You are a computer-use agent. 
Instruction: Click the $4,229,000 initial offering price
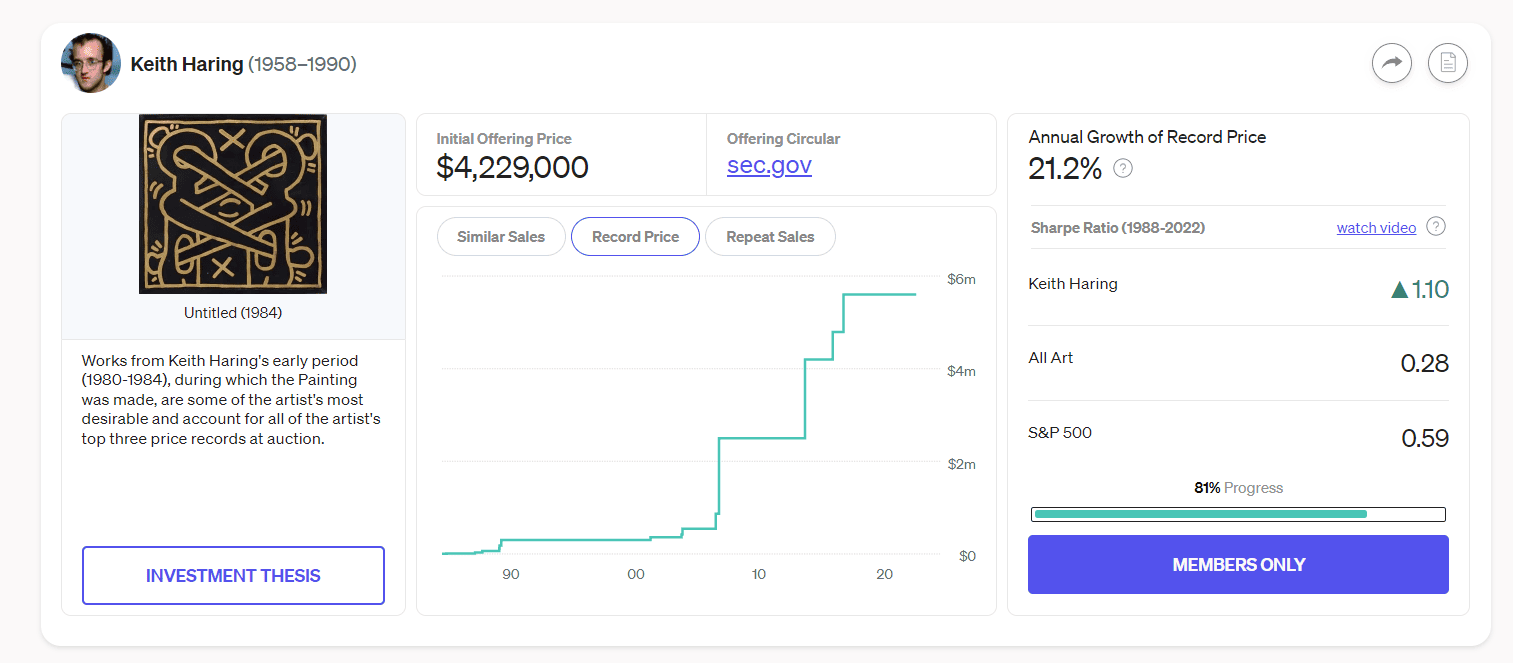512,167
